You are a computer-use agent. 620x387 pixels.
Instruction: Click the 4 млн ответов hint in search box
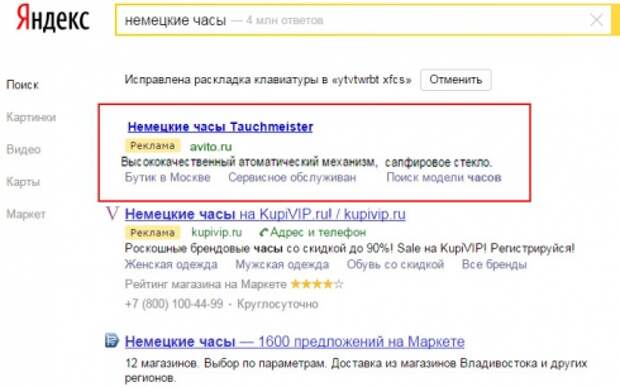click(x=285, y=20)
